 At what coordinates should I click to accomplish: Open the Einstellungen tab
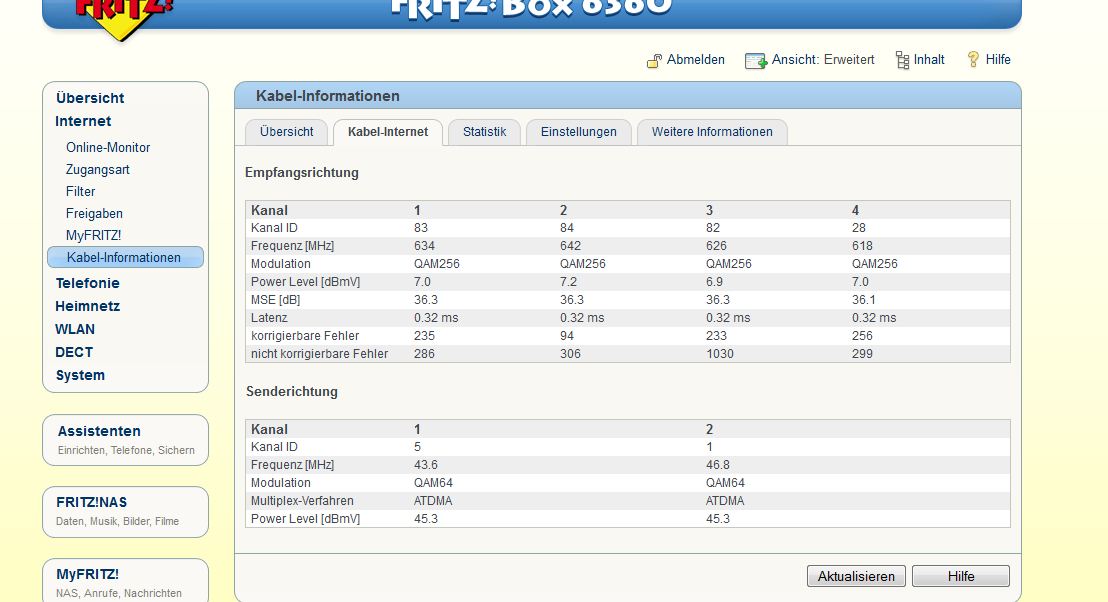point(579,132)
